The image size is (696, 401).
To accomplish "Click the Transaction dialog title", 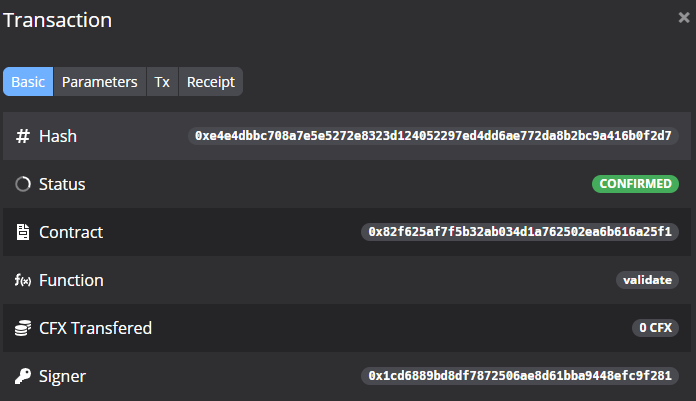I will [x=58, y=20].
